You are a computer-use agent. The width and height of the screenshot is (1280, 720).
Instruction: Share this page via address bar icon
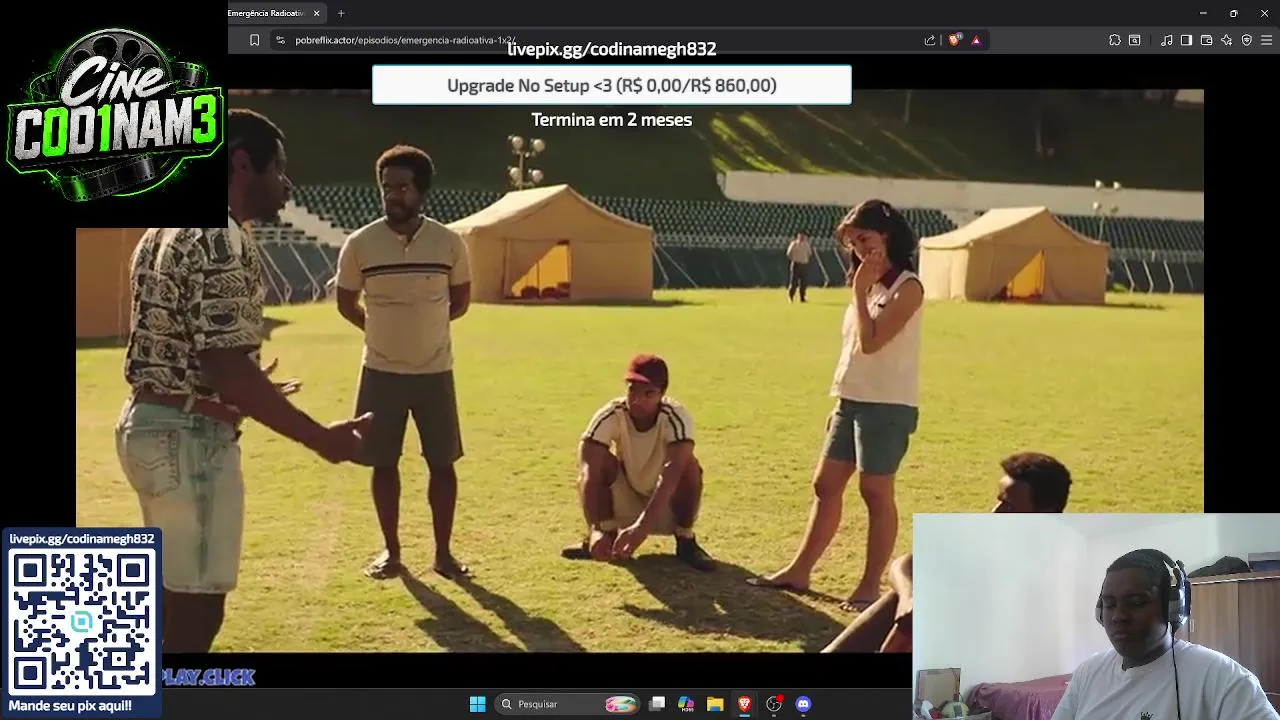pos(930,40)
